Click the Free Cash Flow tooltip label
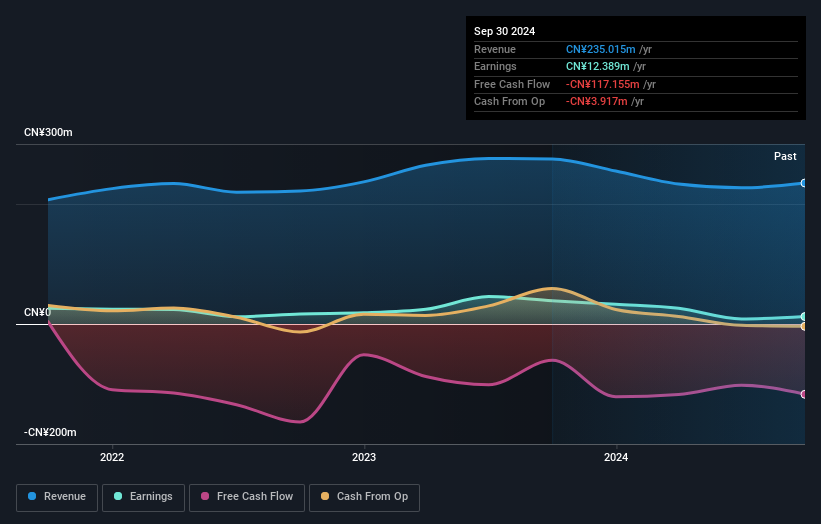 512,84
